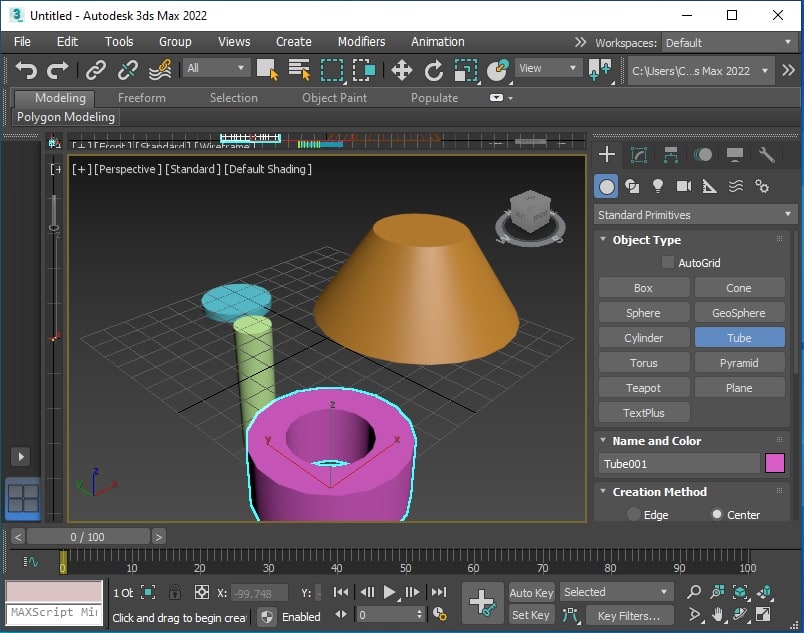Activate the Select Object tool
Viewport: 804px width, 633px height.
point(267,69)
